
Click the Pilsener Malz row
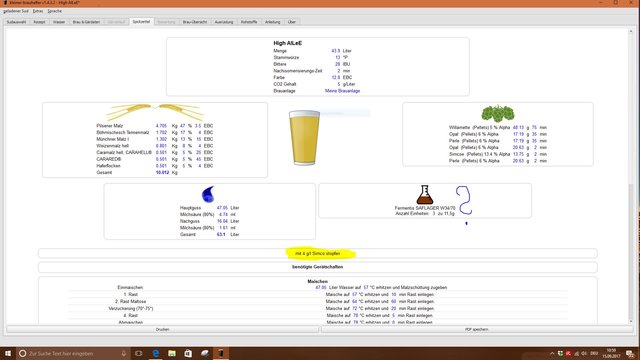tap(155, 126)
